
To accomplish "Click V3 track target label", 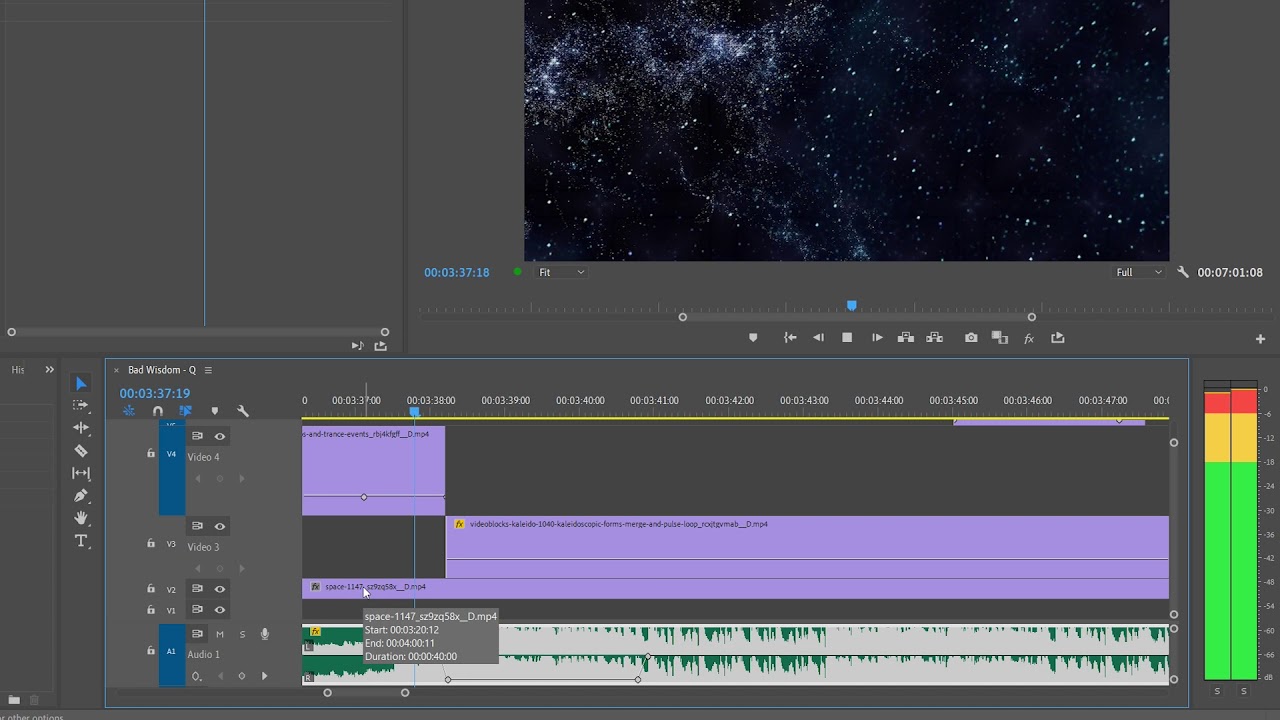I will point(171,545).
